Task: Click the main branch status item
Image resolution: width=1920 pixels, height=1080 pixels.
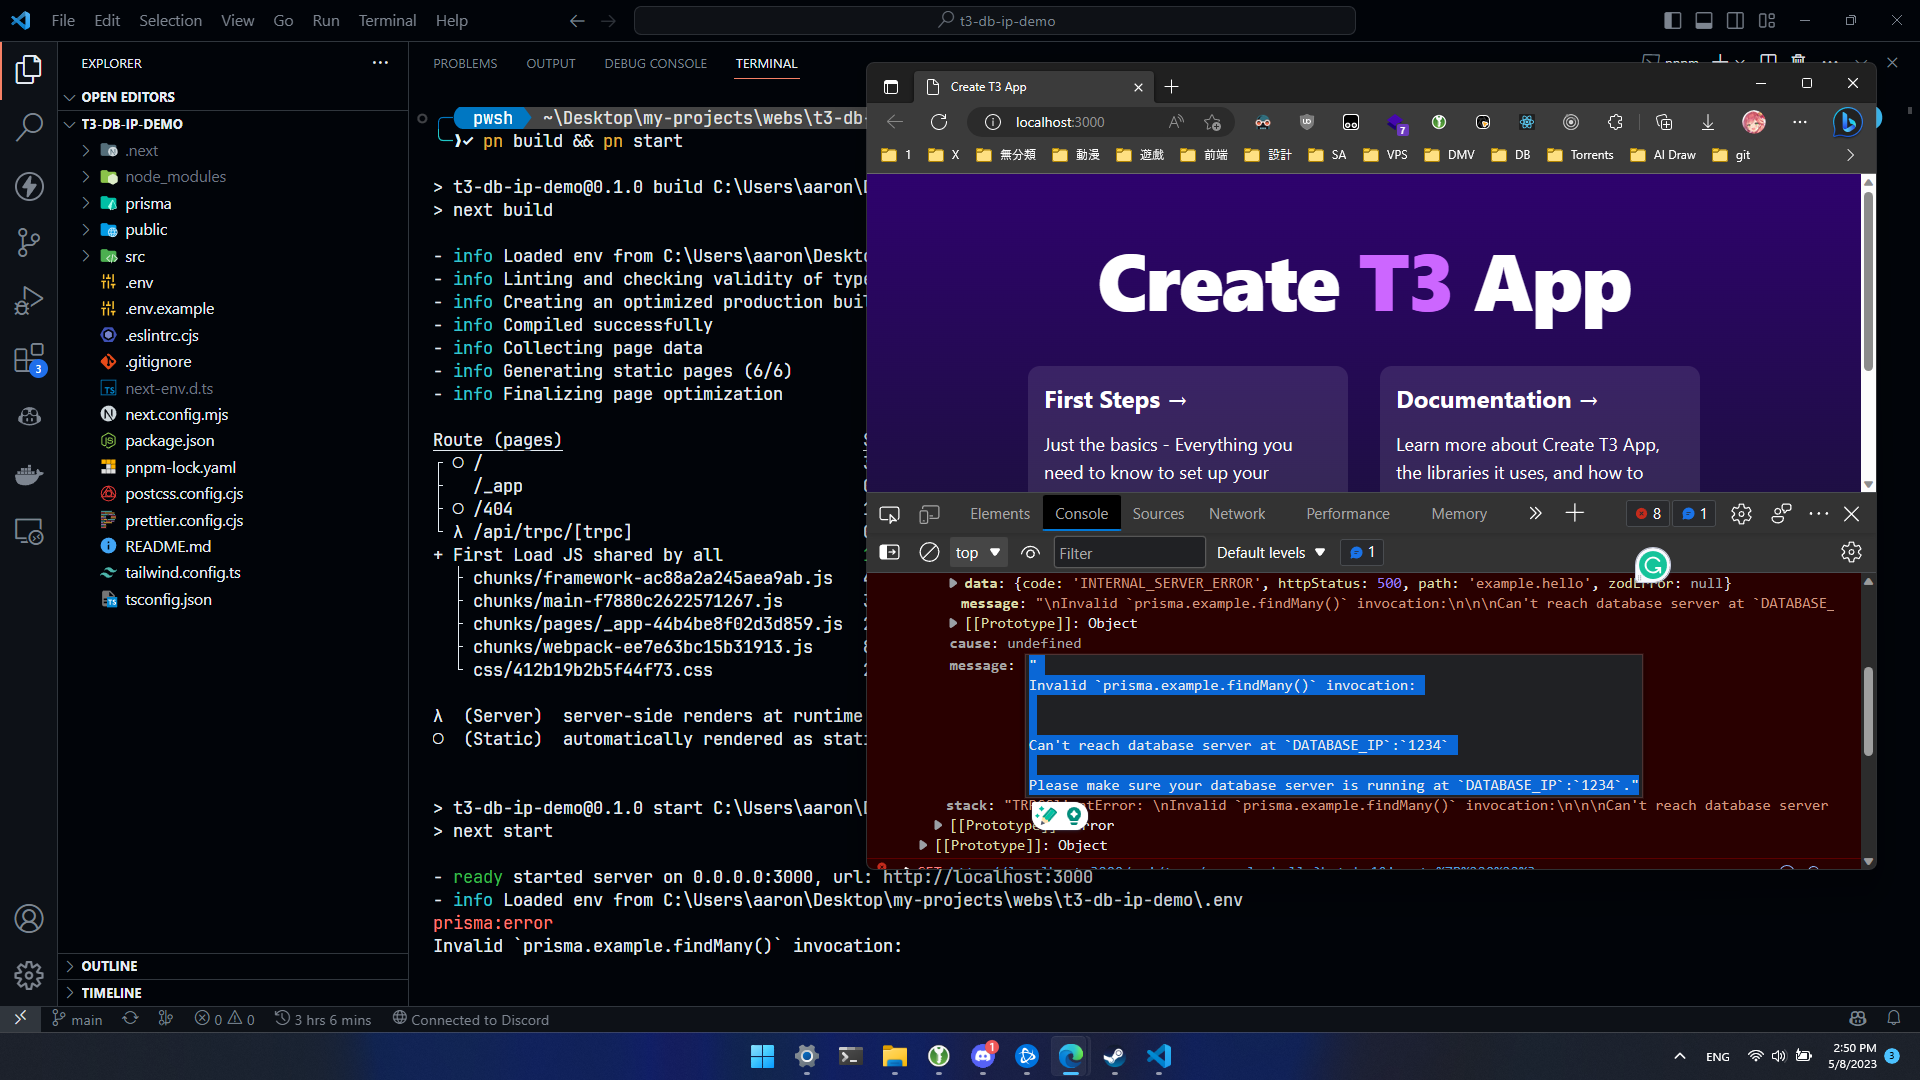Action: [x=77, y=1019]
